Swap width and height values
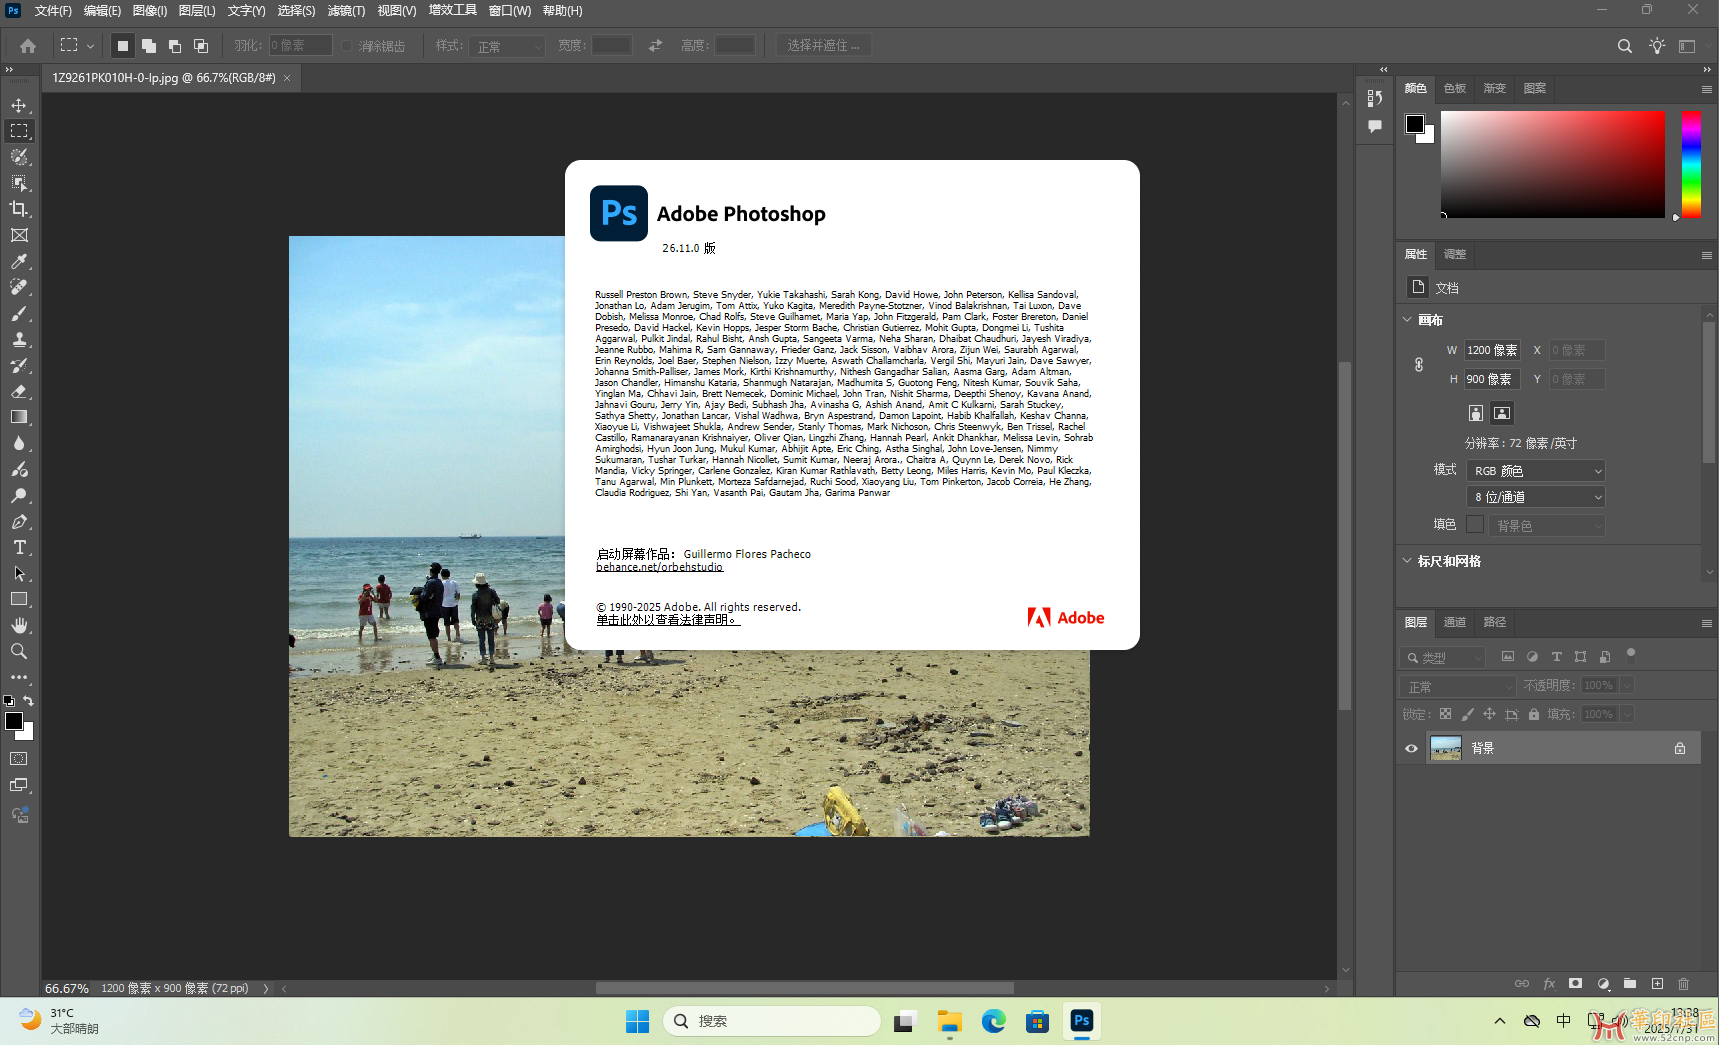 click(655, 45)
